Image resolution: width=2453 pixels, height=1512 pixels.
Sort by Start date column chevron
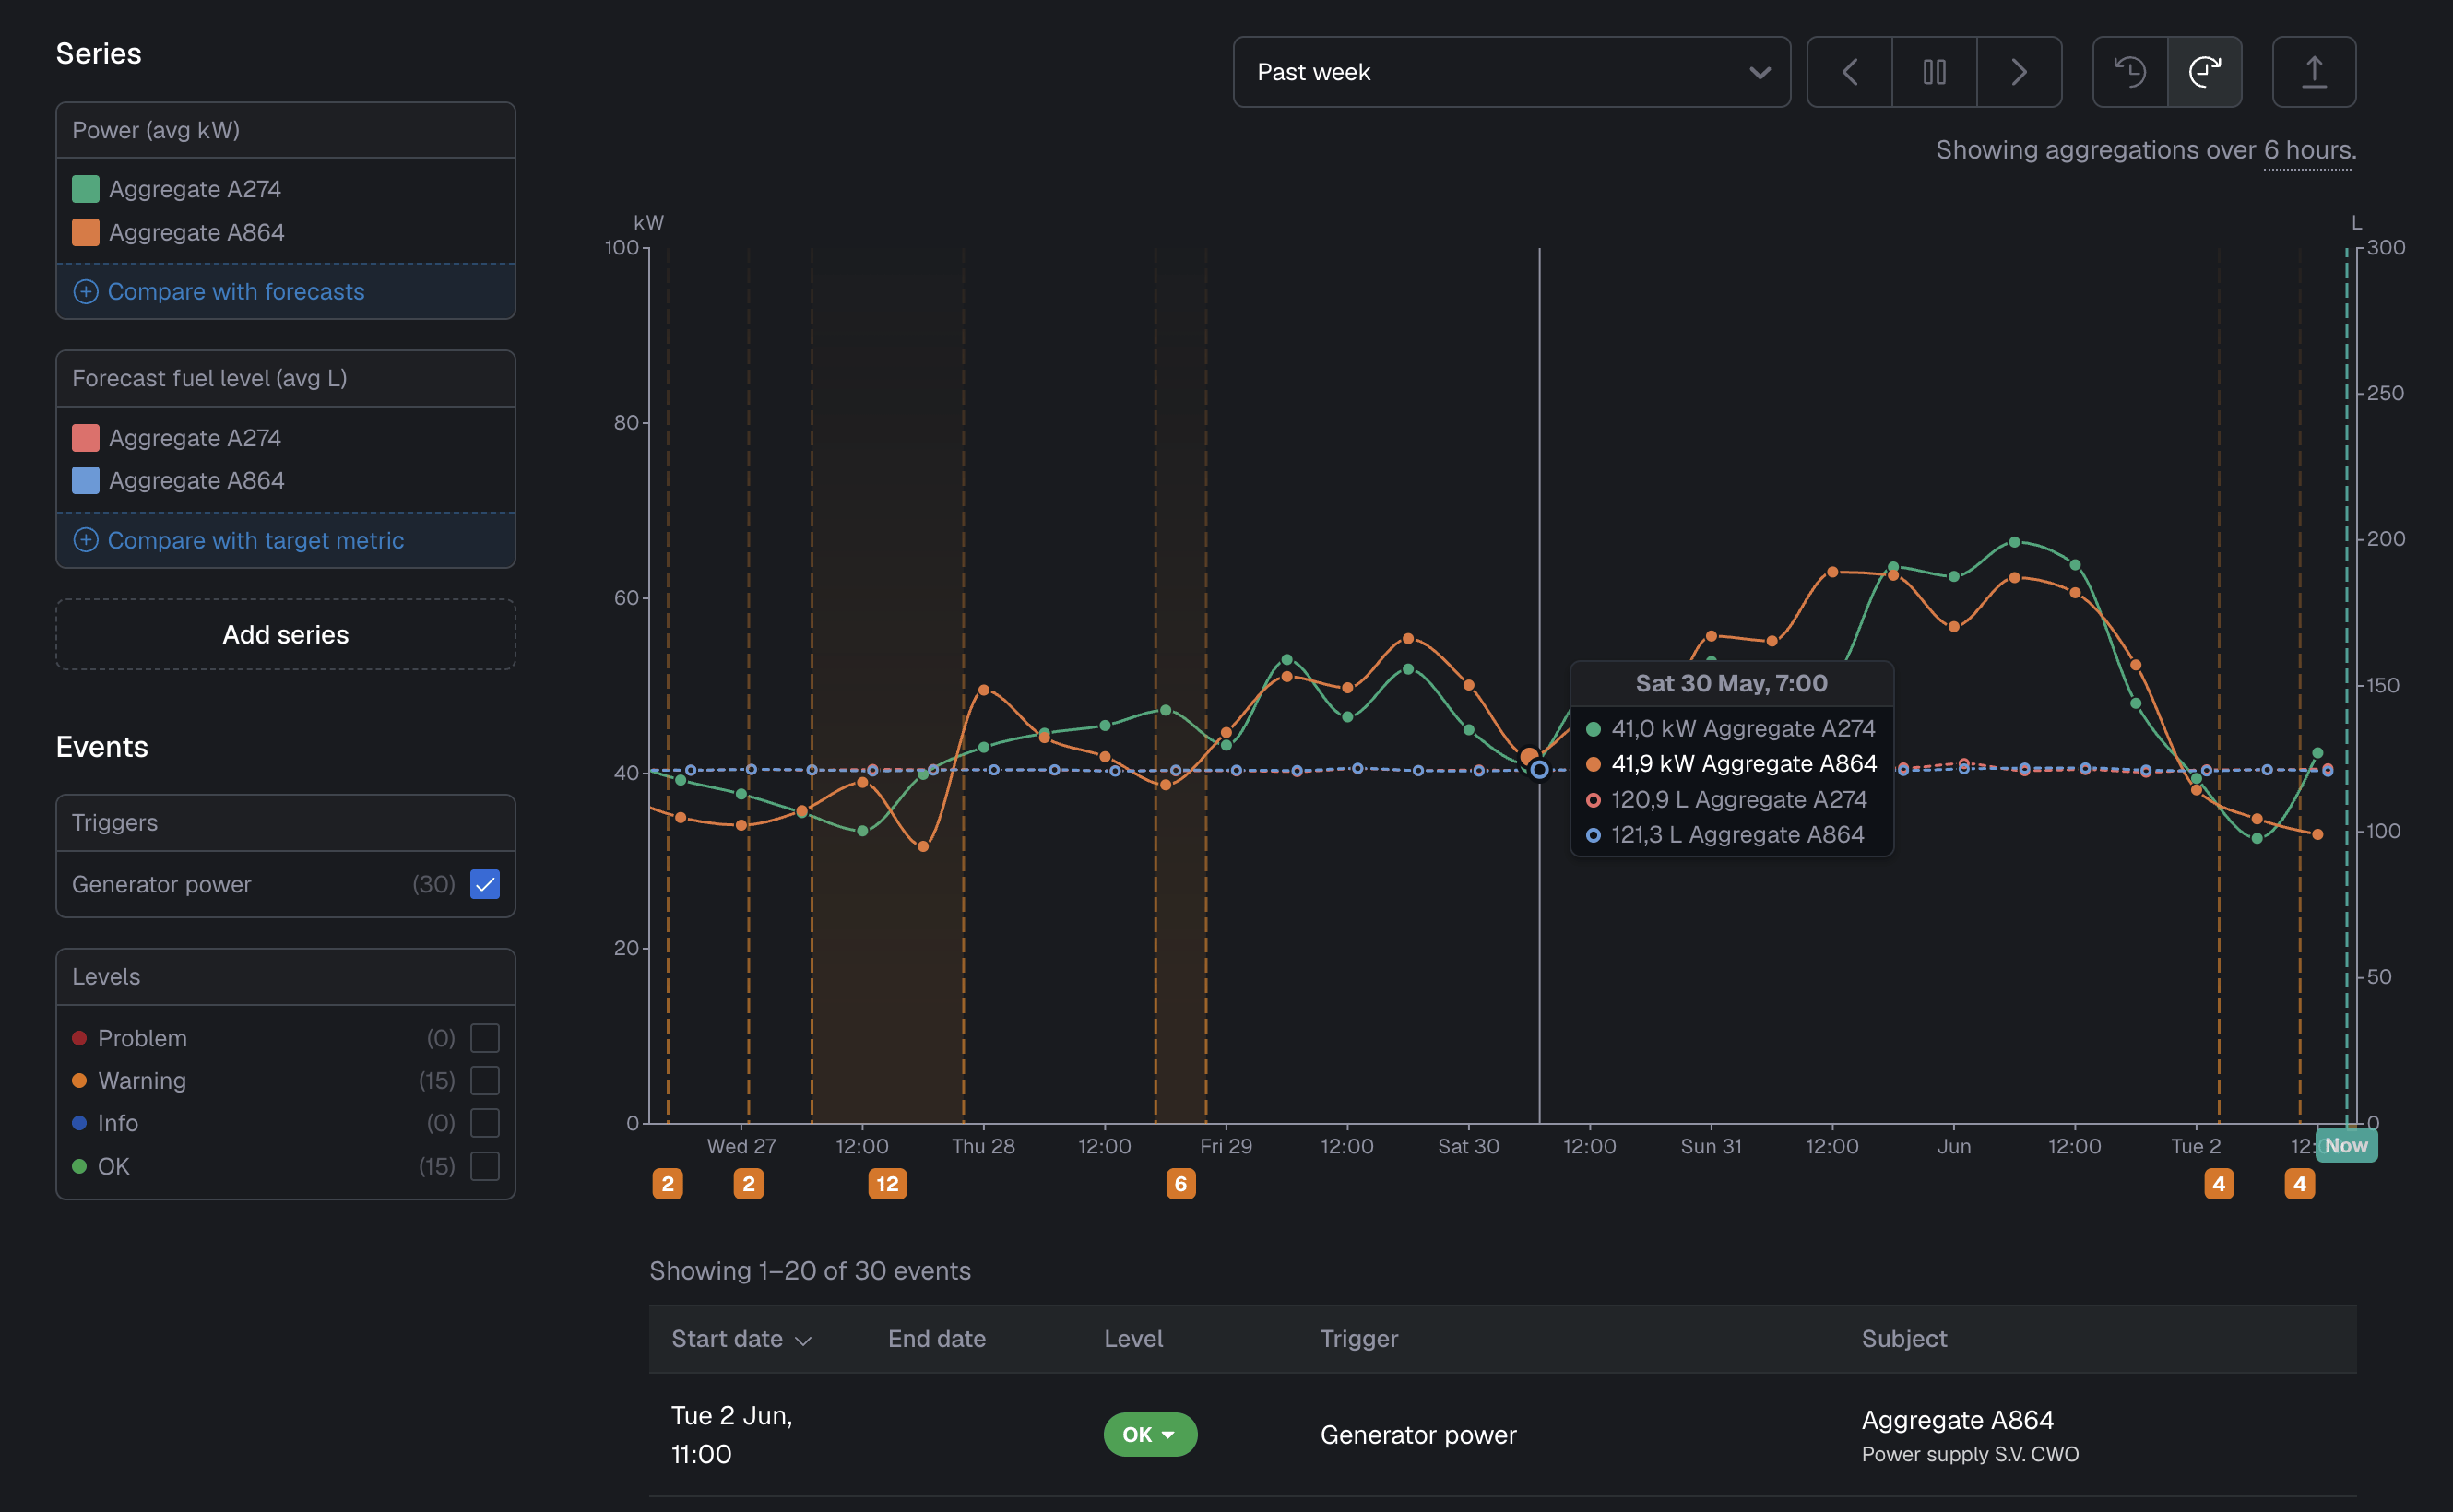[x=803, y=1340]
